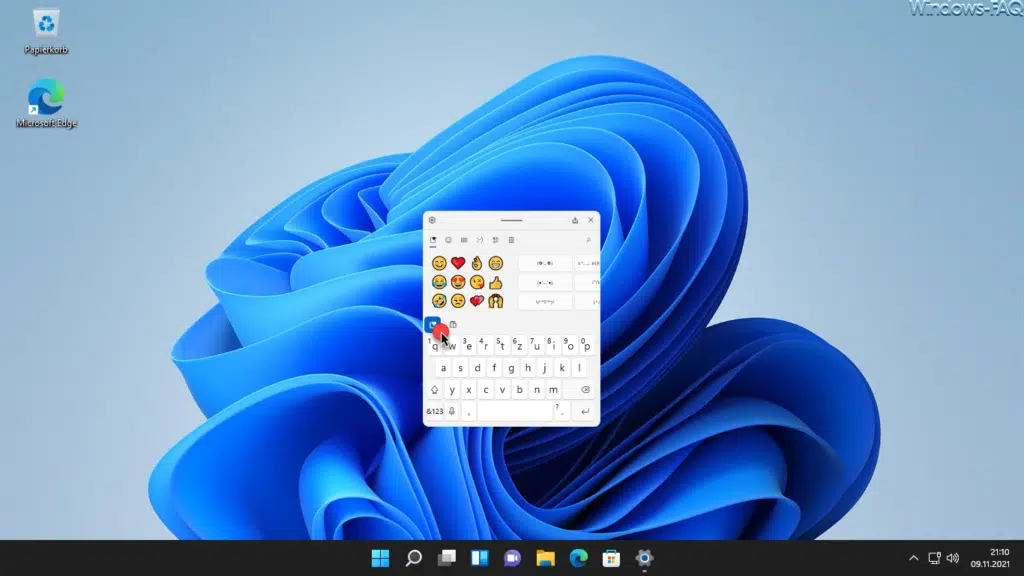Select the red heart emoji

click(458, 262)
